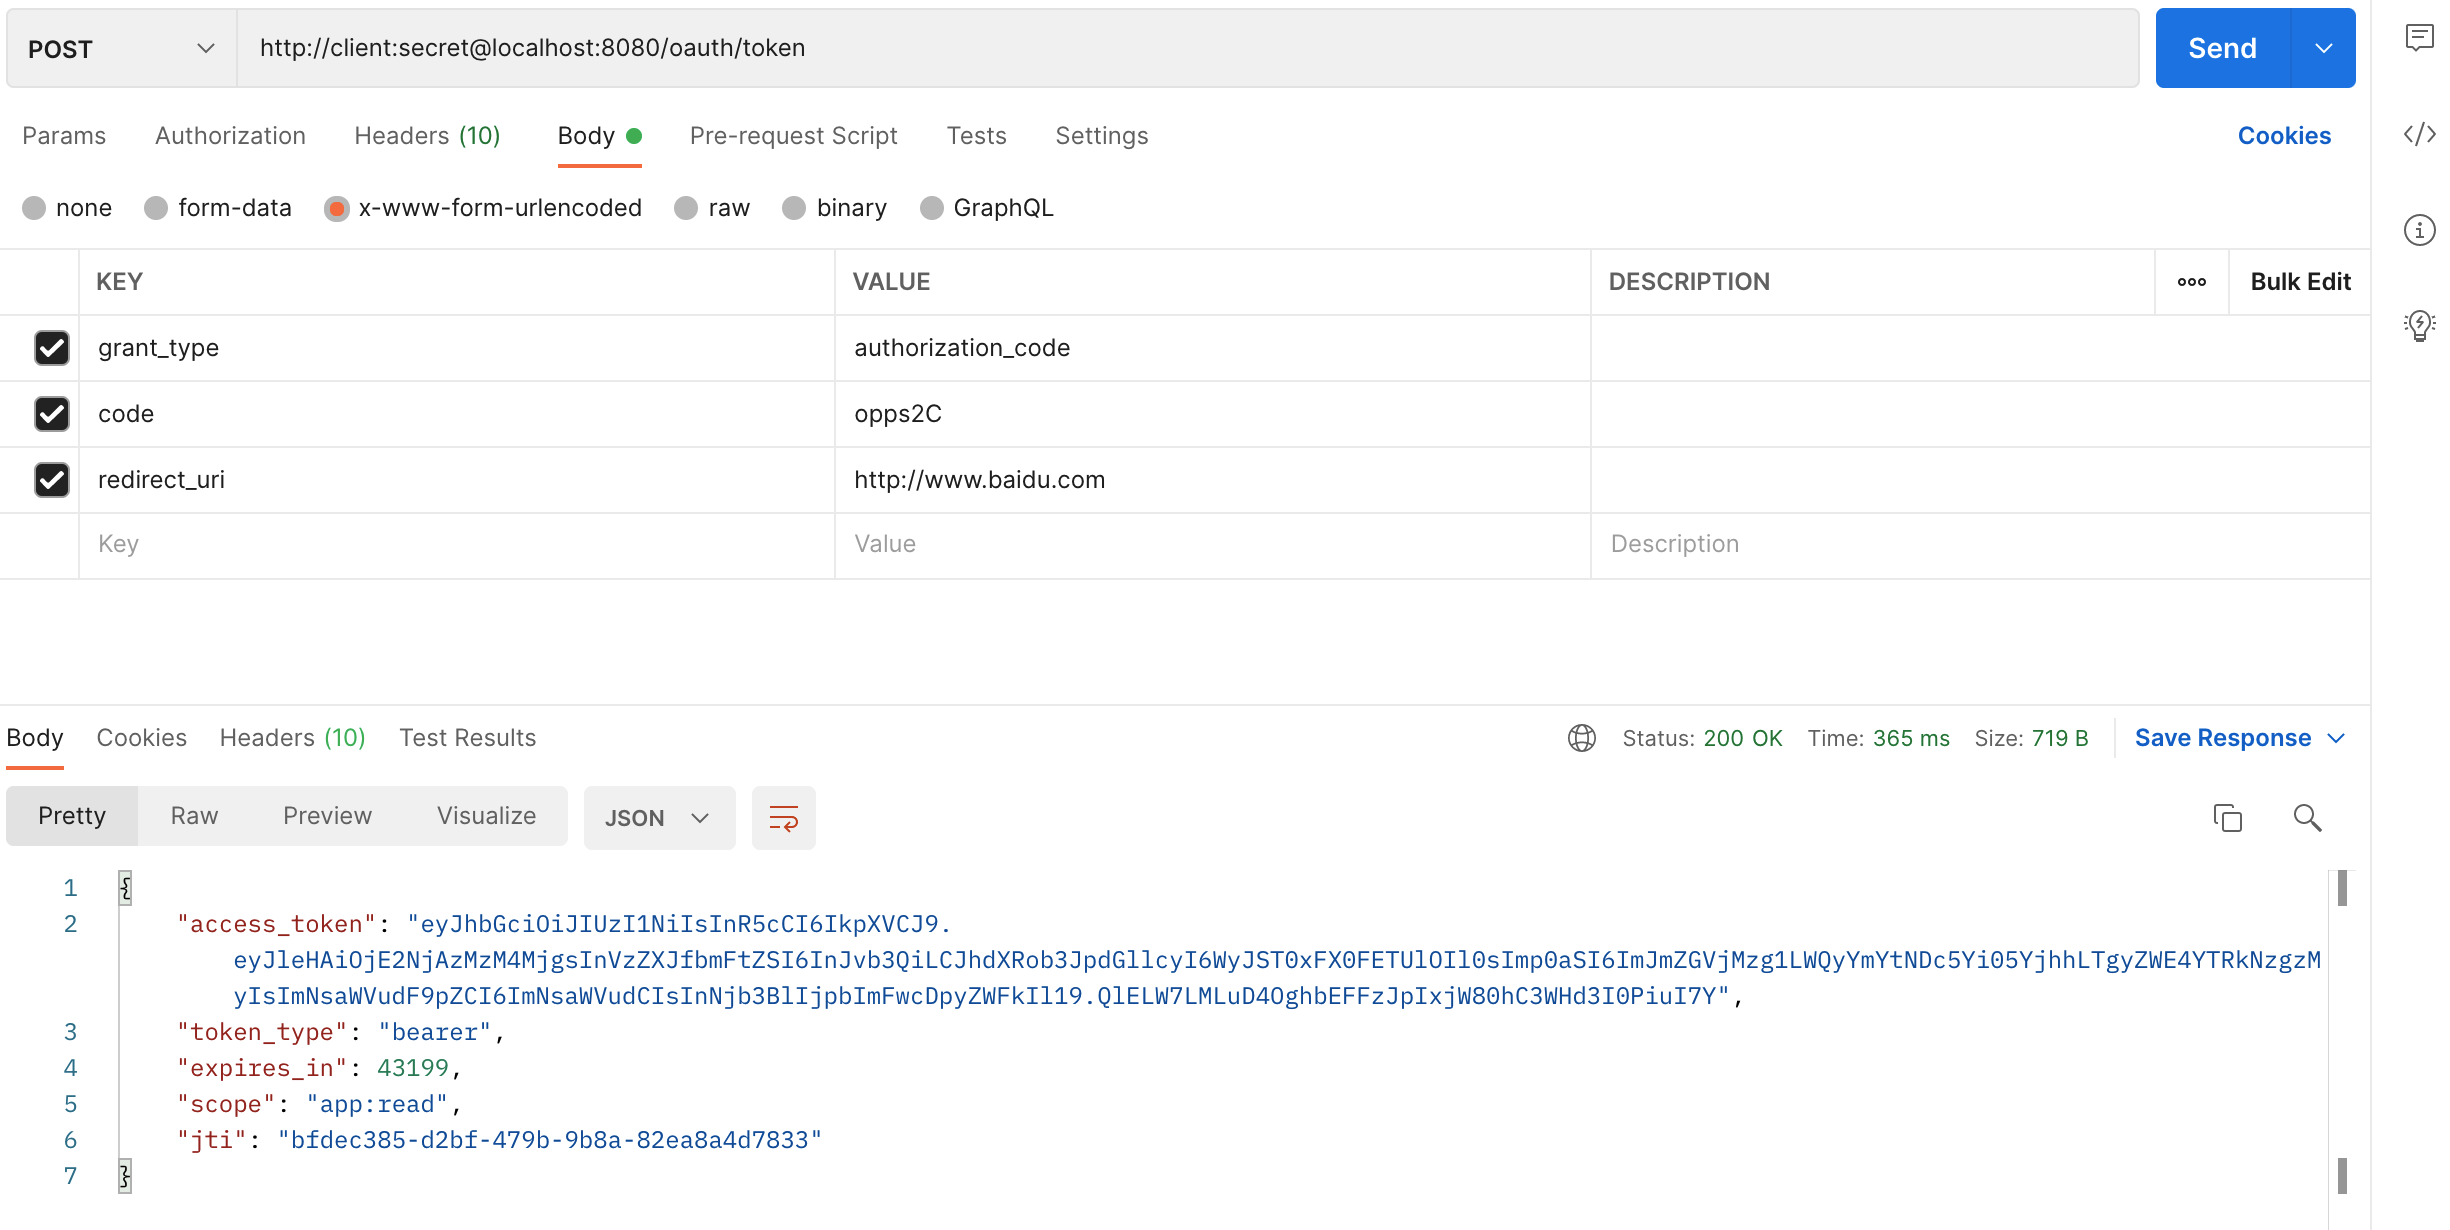Open the JSON format dropdown
Screen dimensions: 2450x1230
click(x=658, y=818)
